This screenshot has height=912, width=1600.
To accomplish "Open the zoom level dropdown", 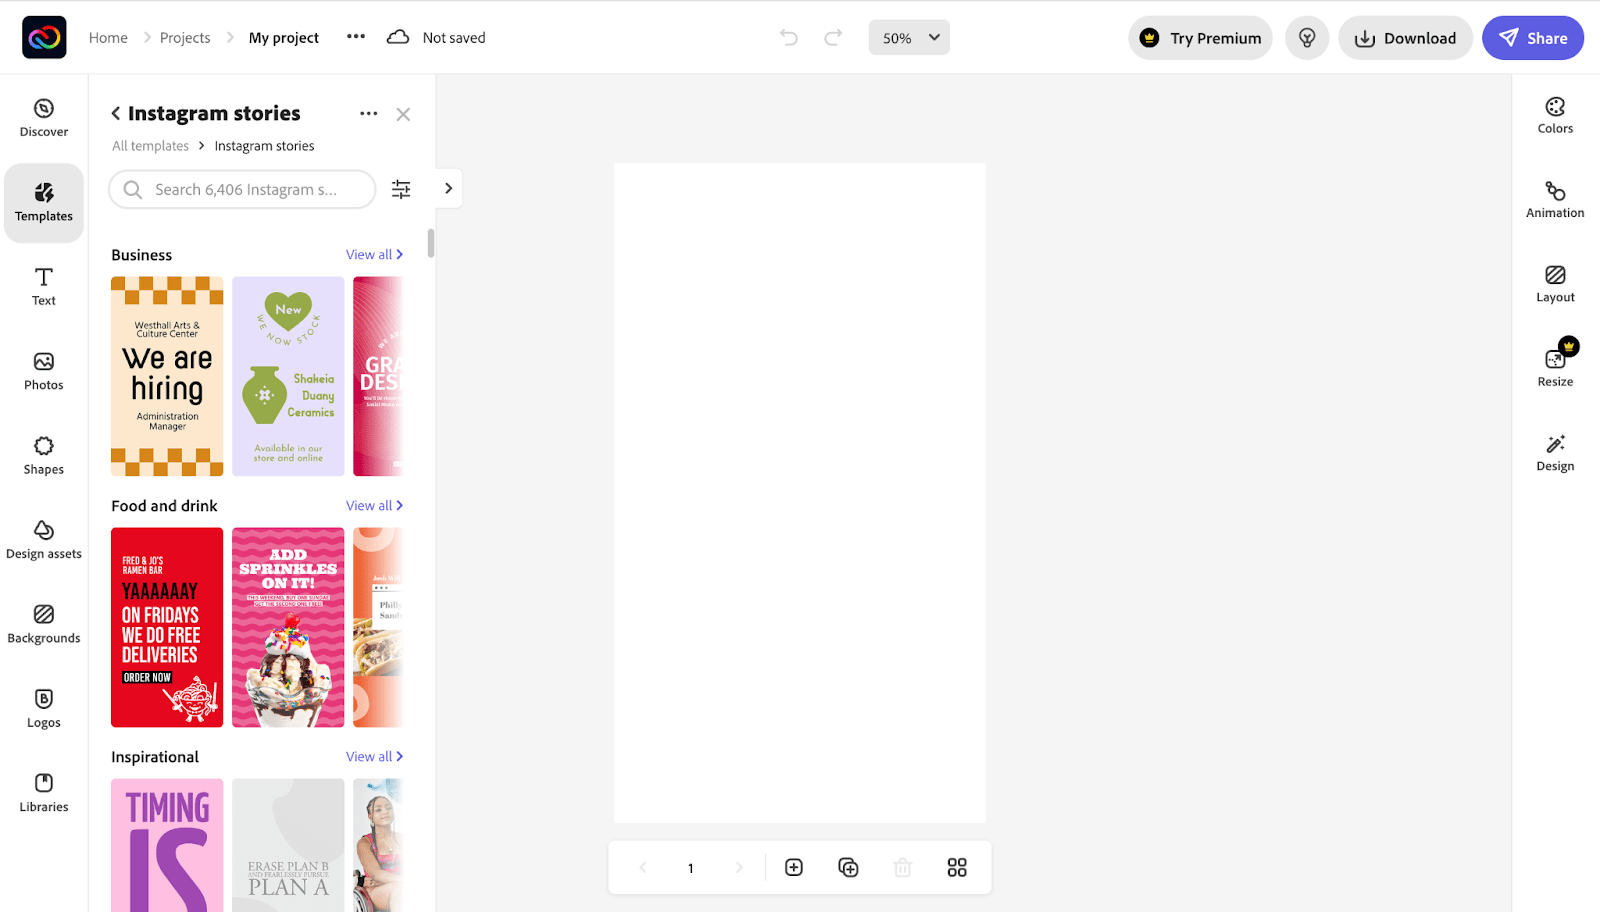I will point(908,37).
